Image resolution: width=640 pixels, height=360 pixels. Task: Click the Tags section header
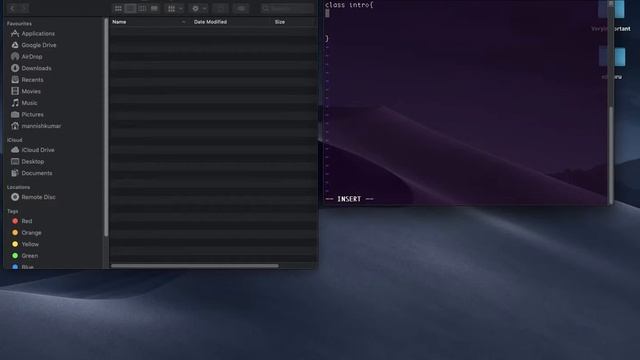(13, 211)
